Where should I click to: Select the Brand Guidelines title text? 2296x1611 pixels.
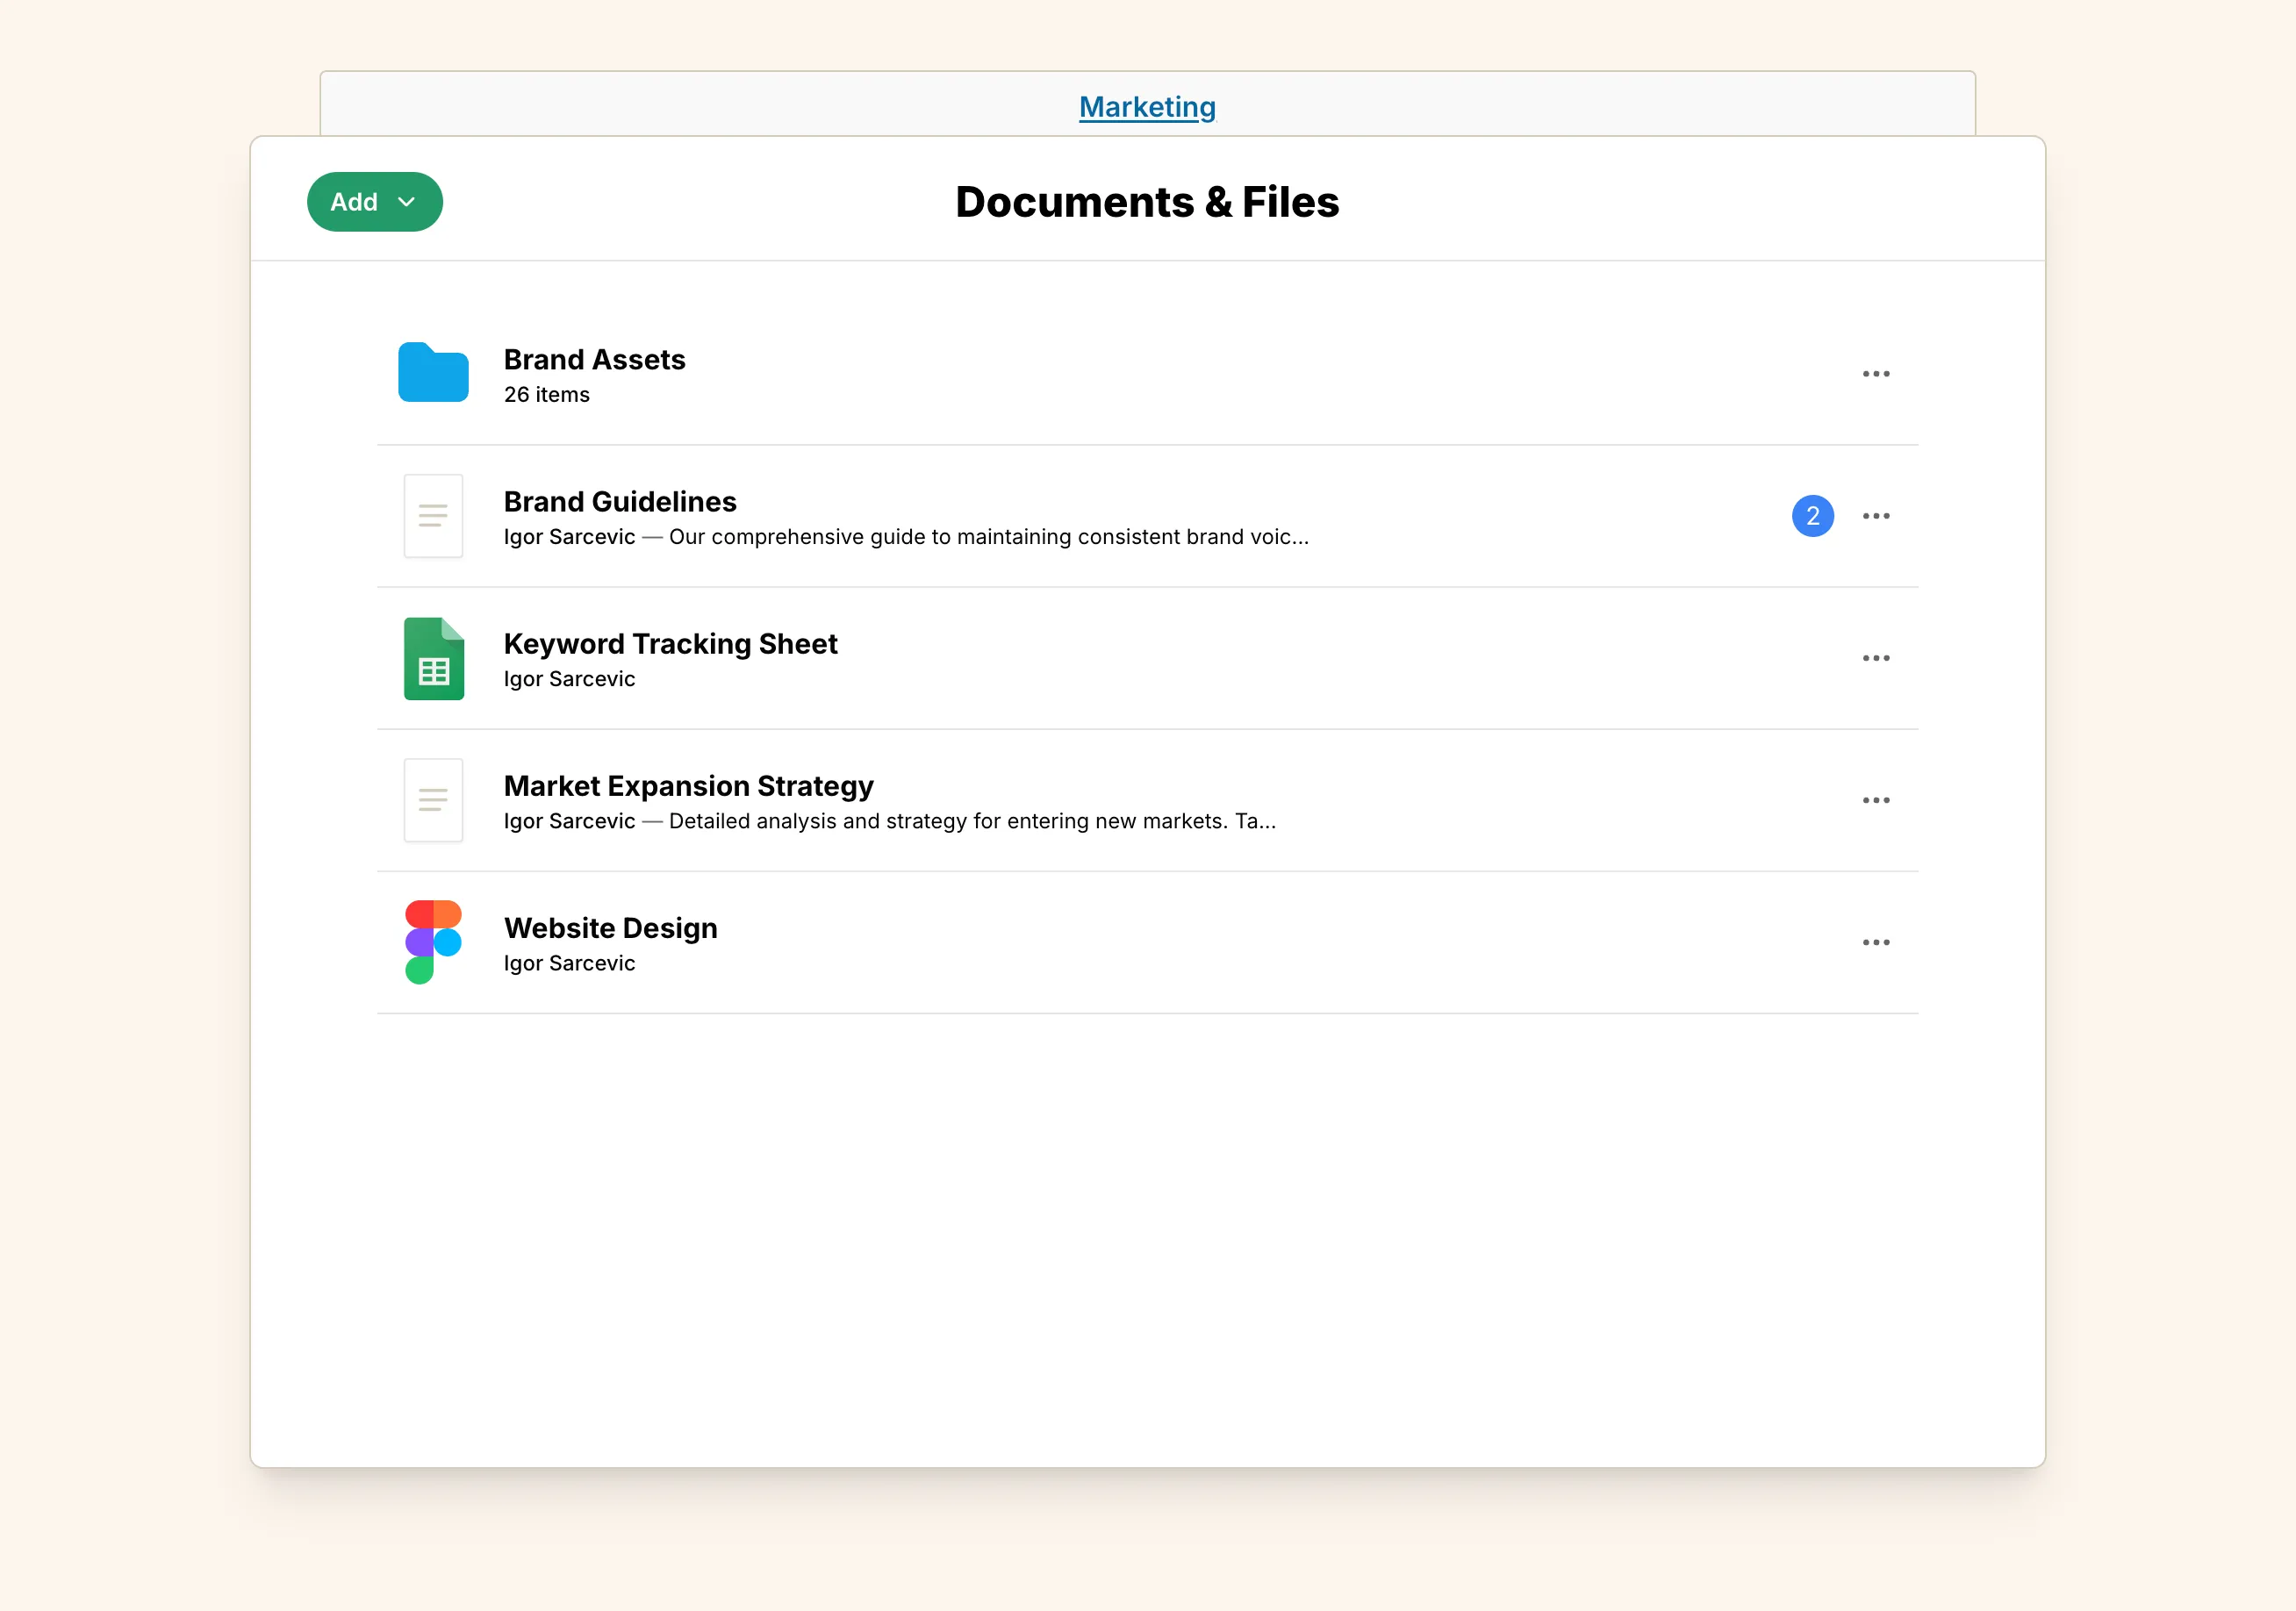tap(620, 501)
